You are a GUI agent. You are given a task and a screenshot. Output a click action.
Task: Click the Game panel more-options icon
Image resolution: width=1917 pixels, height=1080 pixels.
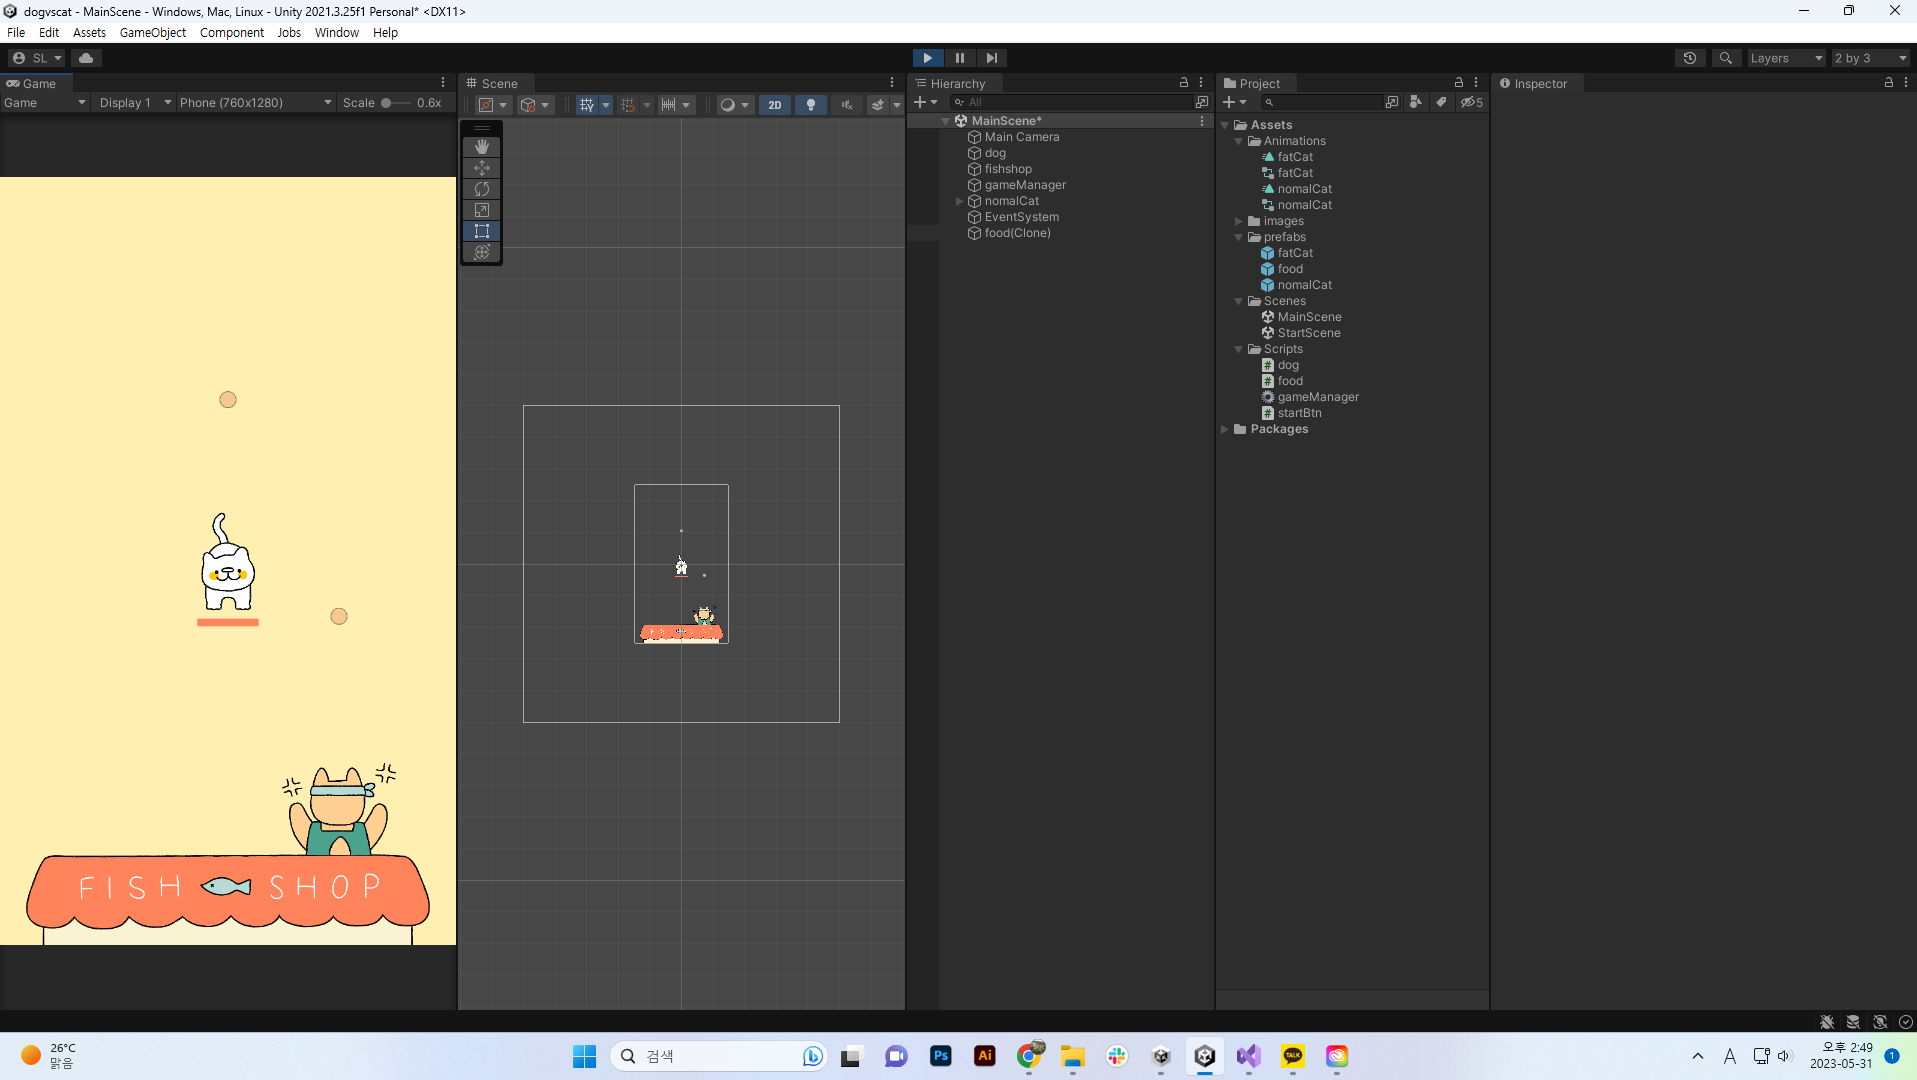click(443, 83)
